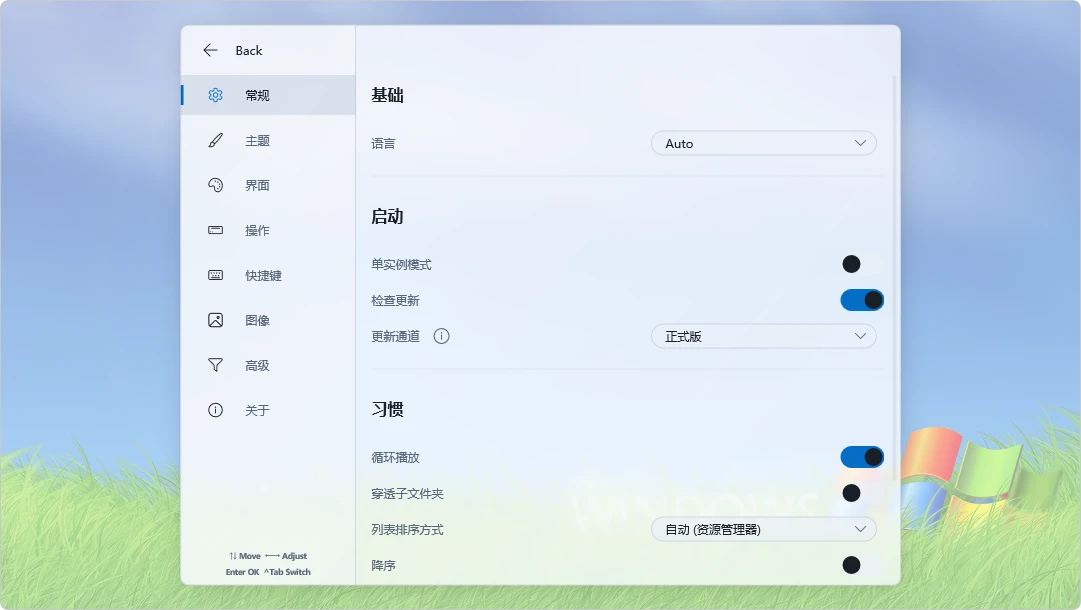Click the icon beside 操作
Screen dimensions: 1081x610
point(215,230)
